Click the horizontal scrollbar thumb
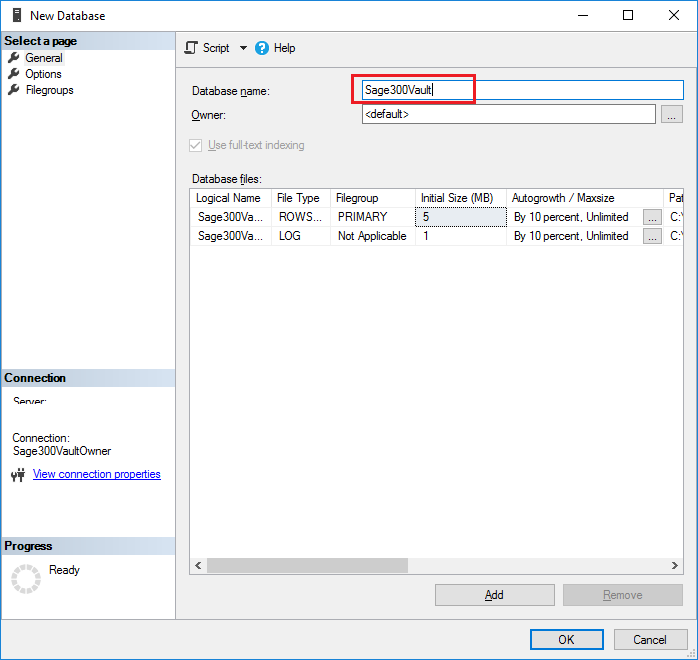This screenshot has height=660, width=698. (x=307, y=565)
